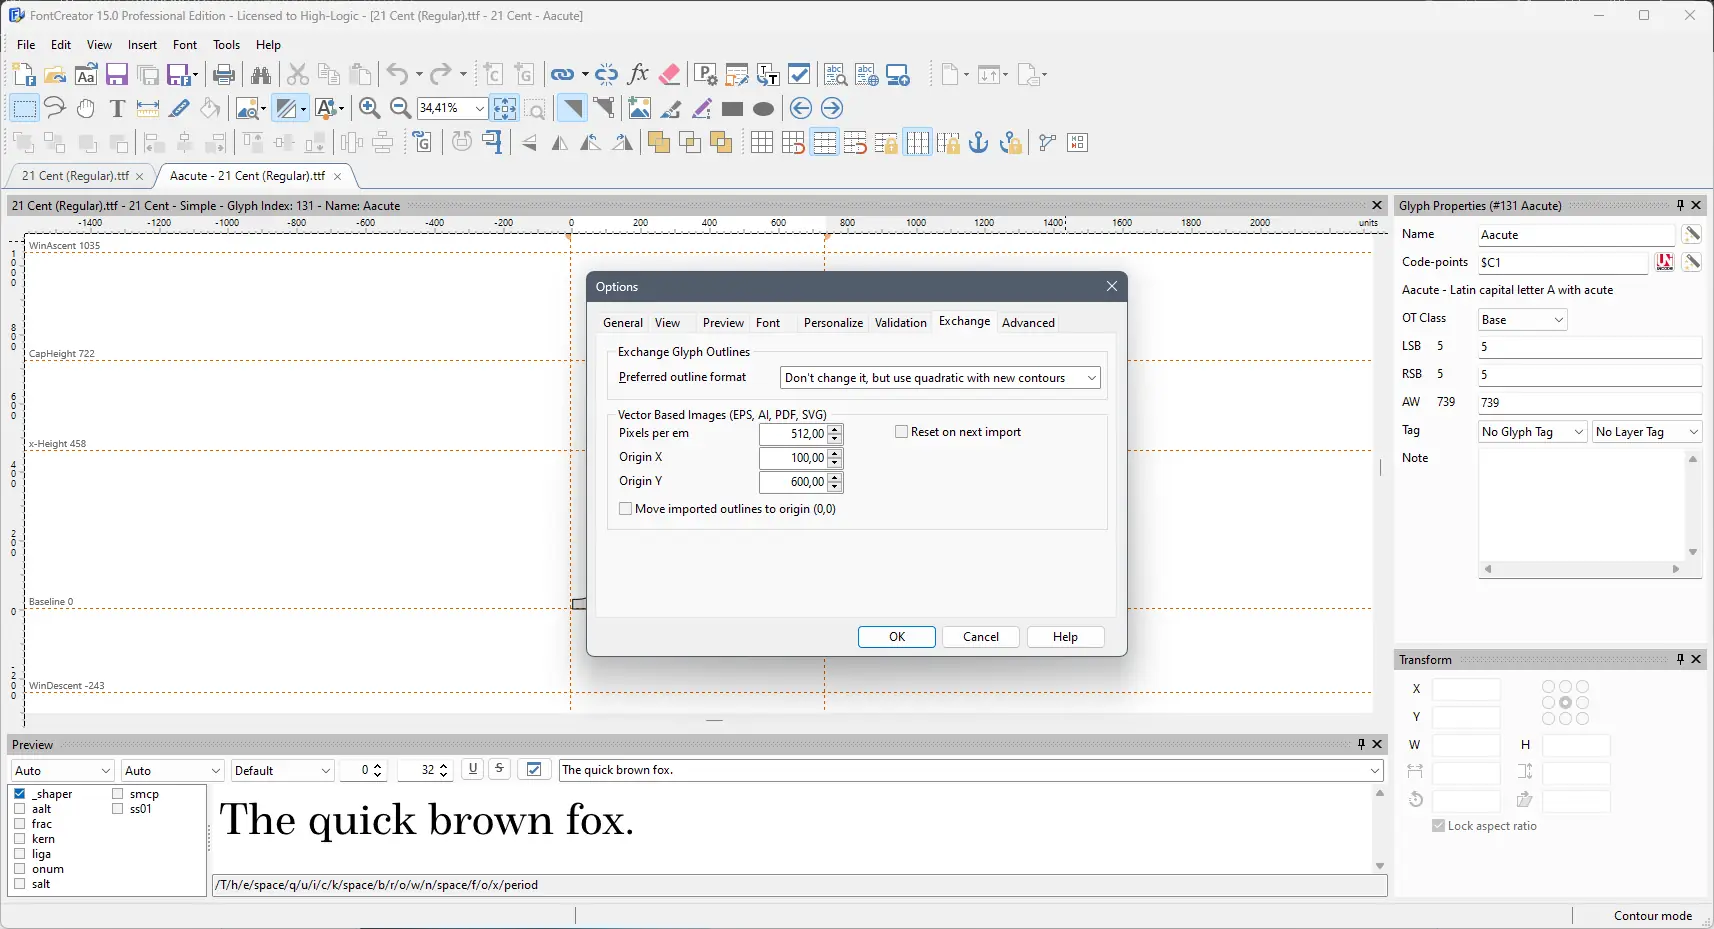
Task: Uncheck the _shaper feature
Action: [20, 794]
